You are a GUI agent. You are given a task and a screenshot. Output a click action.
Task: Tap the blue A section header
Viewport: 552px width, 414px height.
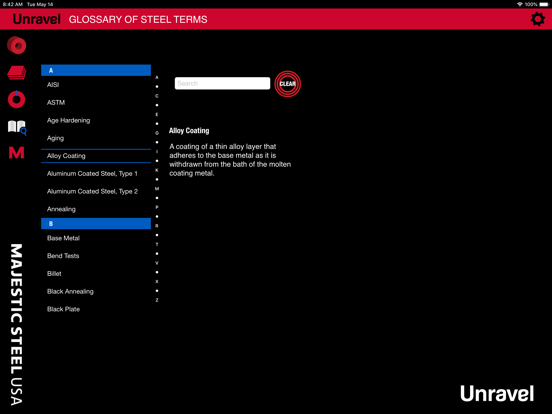point(96,70)
